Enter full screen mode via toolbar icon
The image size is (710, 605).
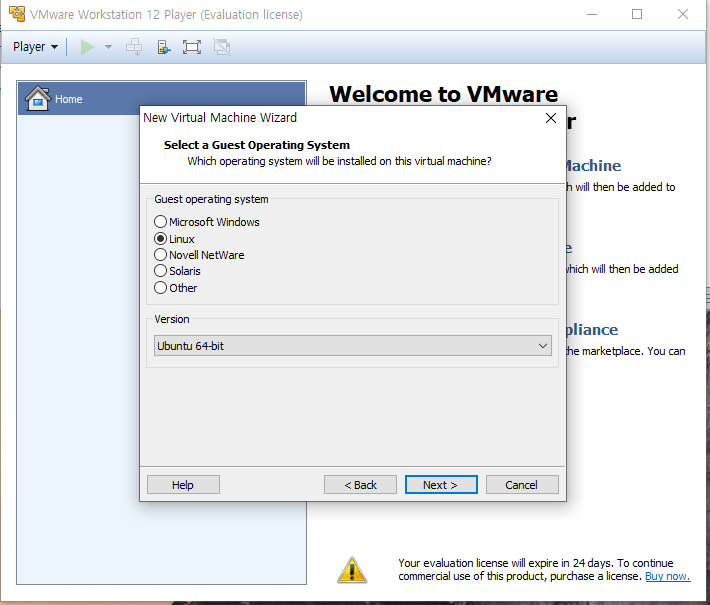click(x=192, y=47)
